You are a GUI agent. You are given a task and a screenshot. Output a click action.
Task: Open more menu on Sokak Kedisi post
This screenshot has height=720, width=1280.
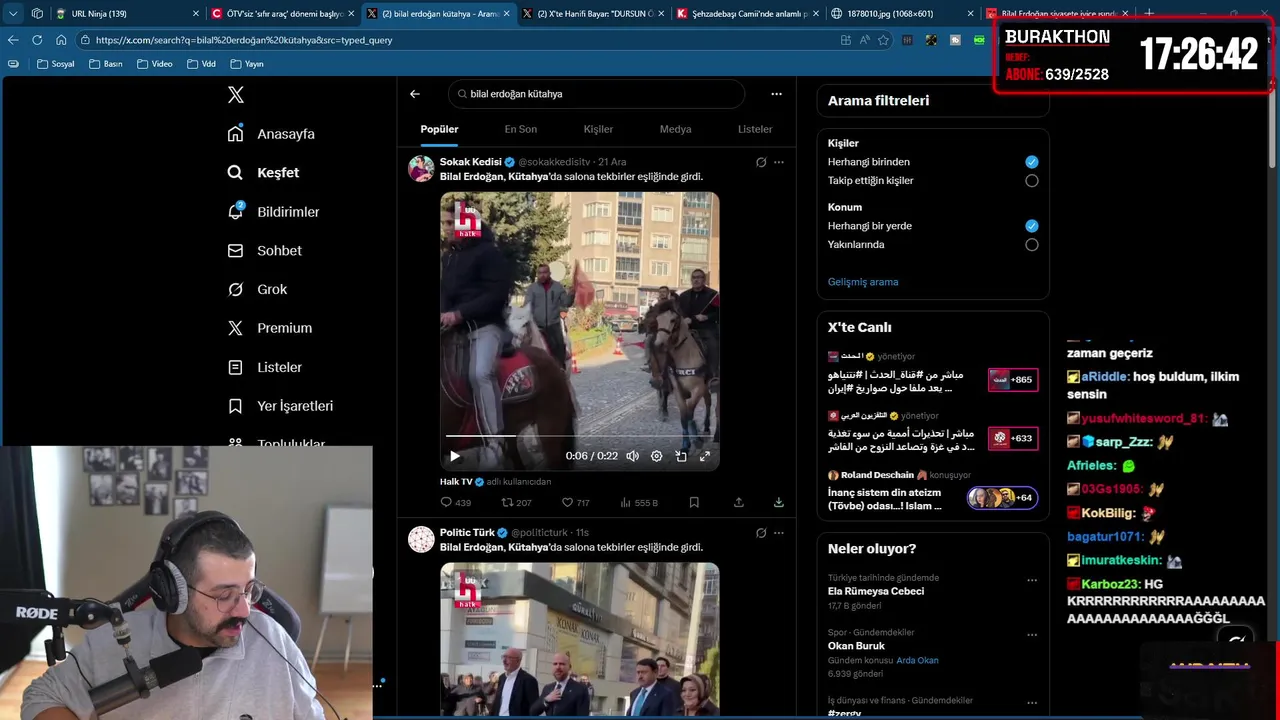[x=779, y=162]
